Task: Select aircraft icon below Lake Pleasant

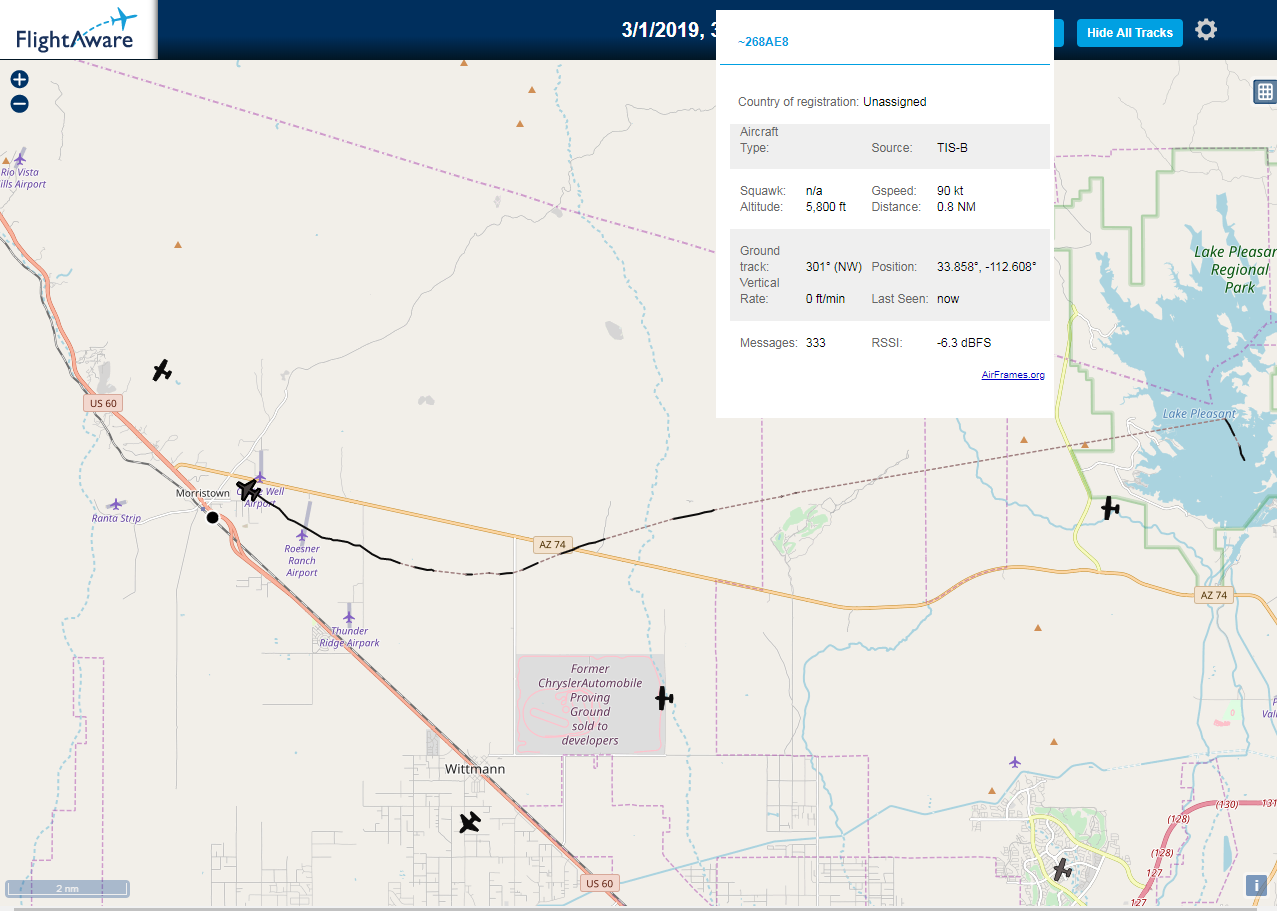Action: (x=1110, y=508)
